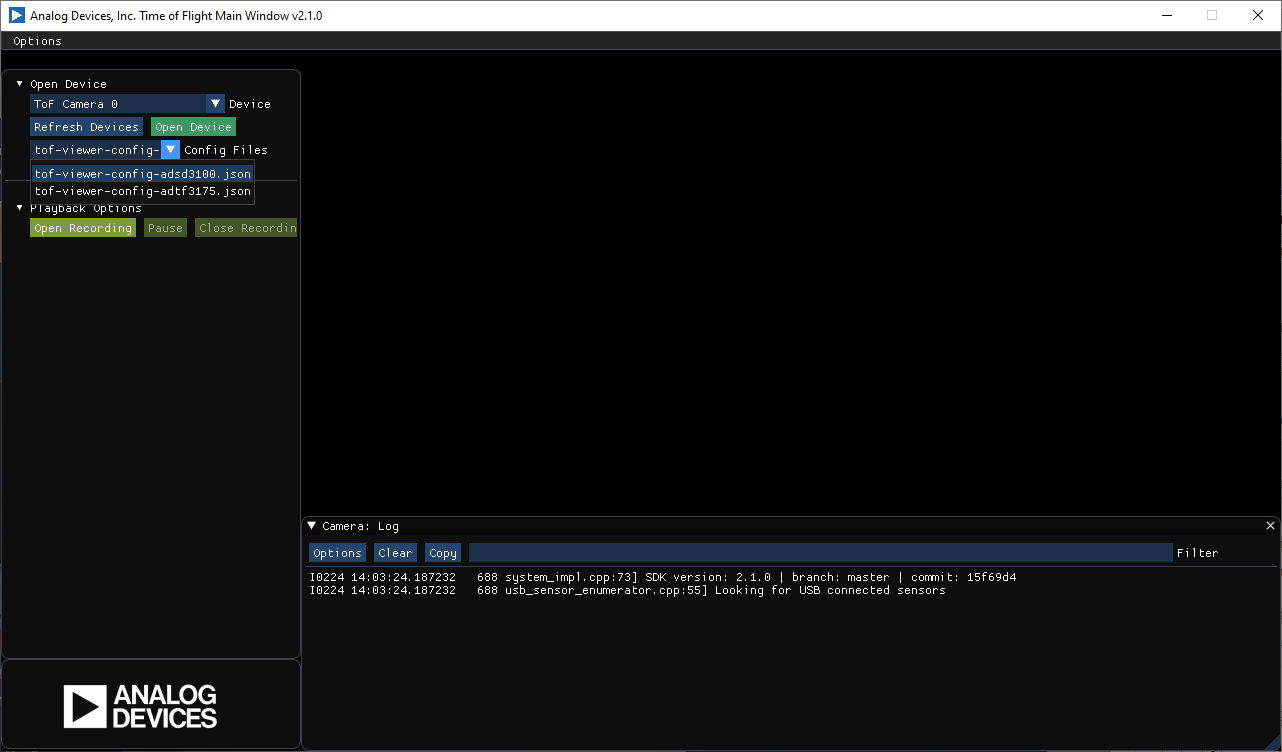Open the log Options button

[x=337, y=553]
